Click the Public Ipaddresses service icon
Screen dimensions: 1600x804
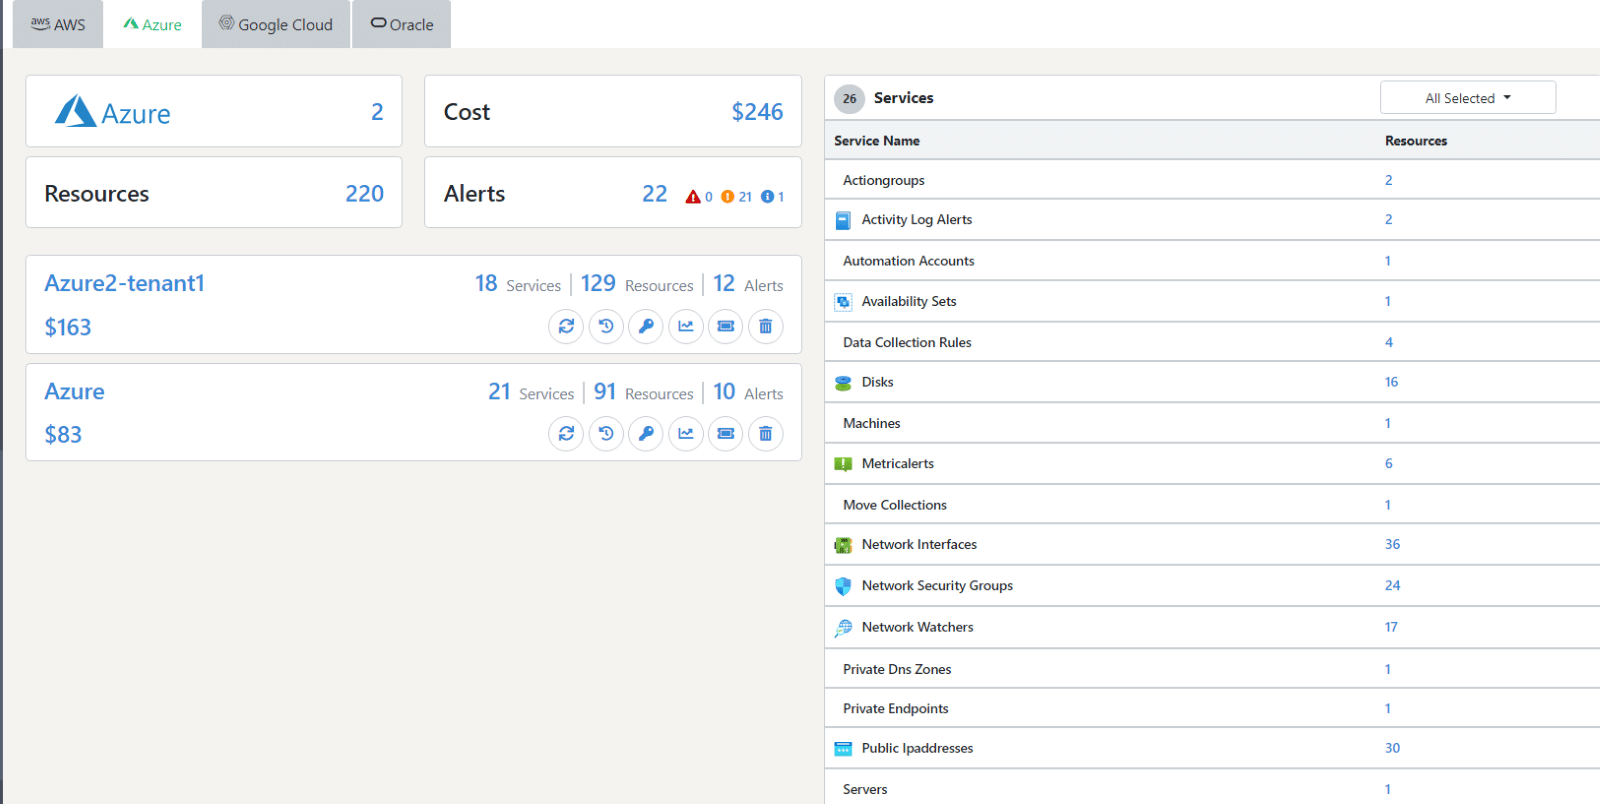click(843, 749)
